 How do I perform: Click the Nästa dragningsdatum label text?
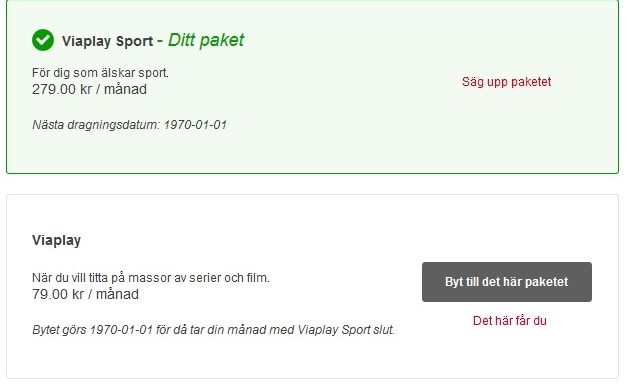coord(96,125)
